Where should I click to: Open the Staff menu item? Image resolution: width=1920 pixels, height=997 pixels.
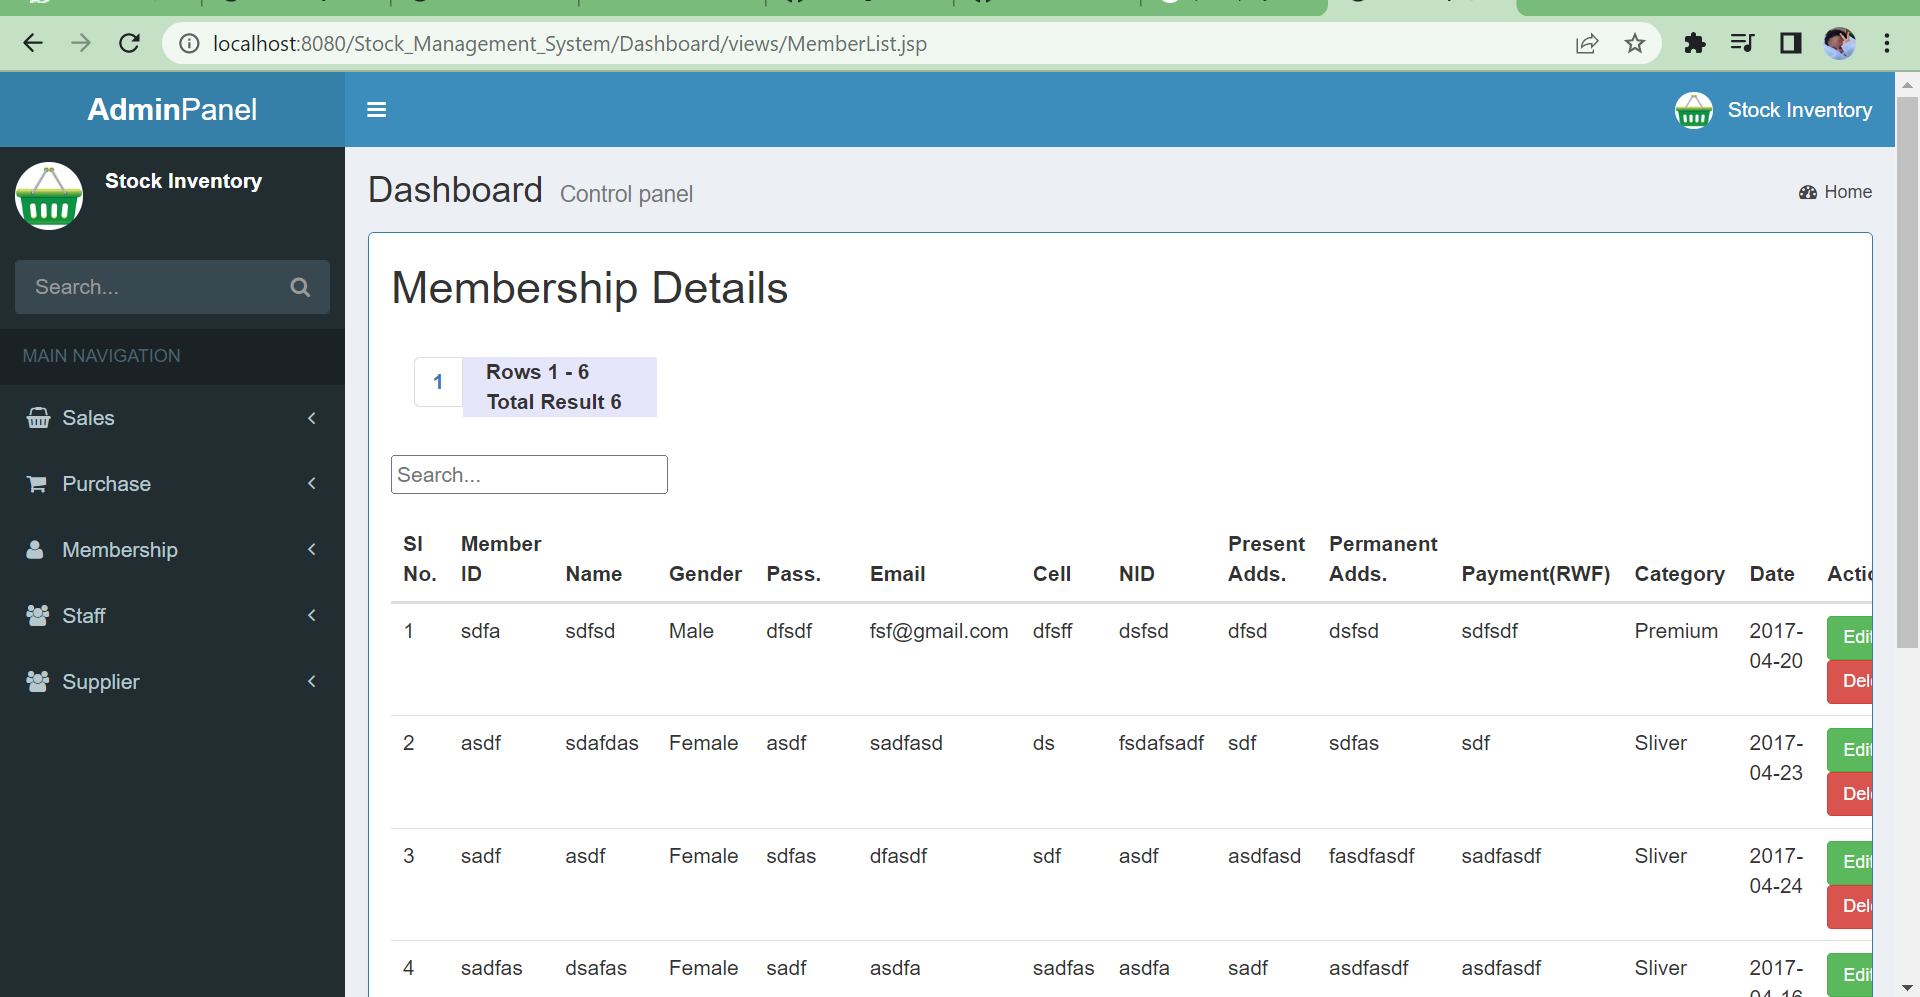[x=84, y=616]
